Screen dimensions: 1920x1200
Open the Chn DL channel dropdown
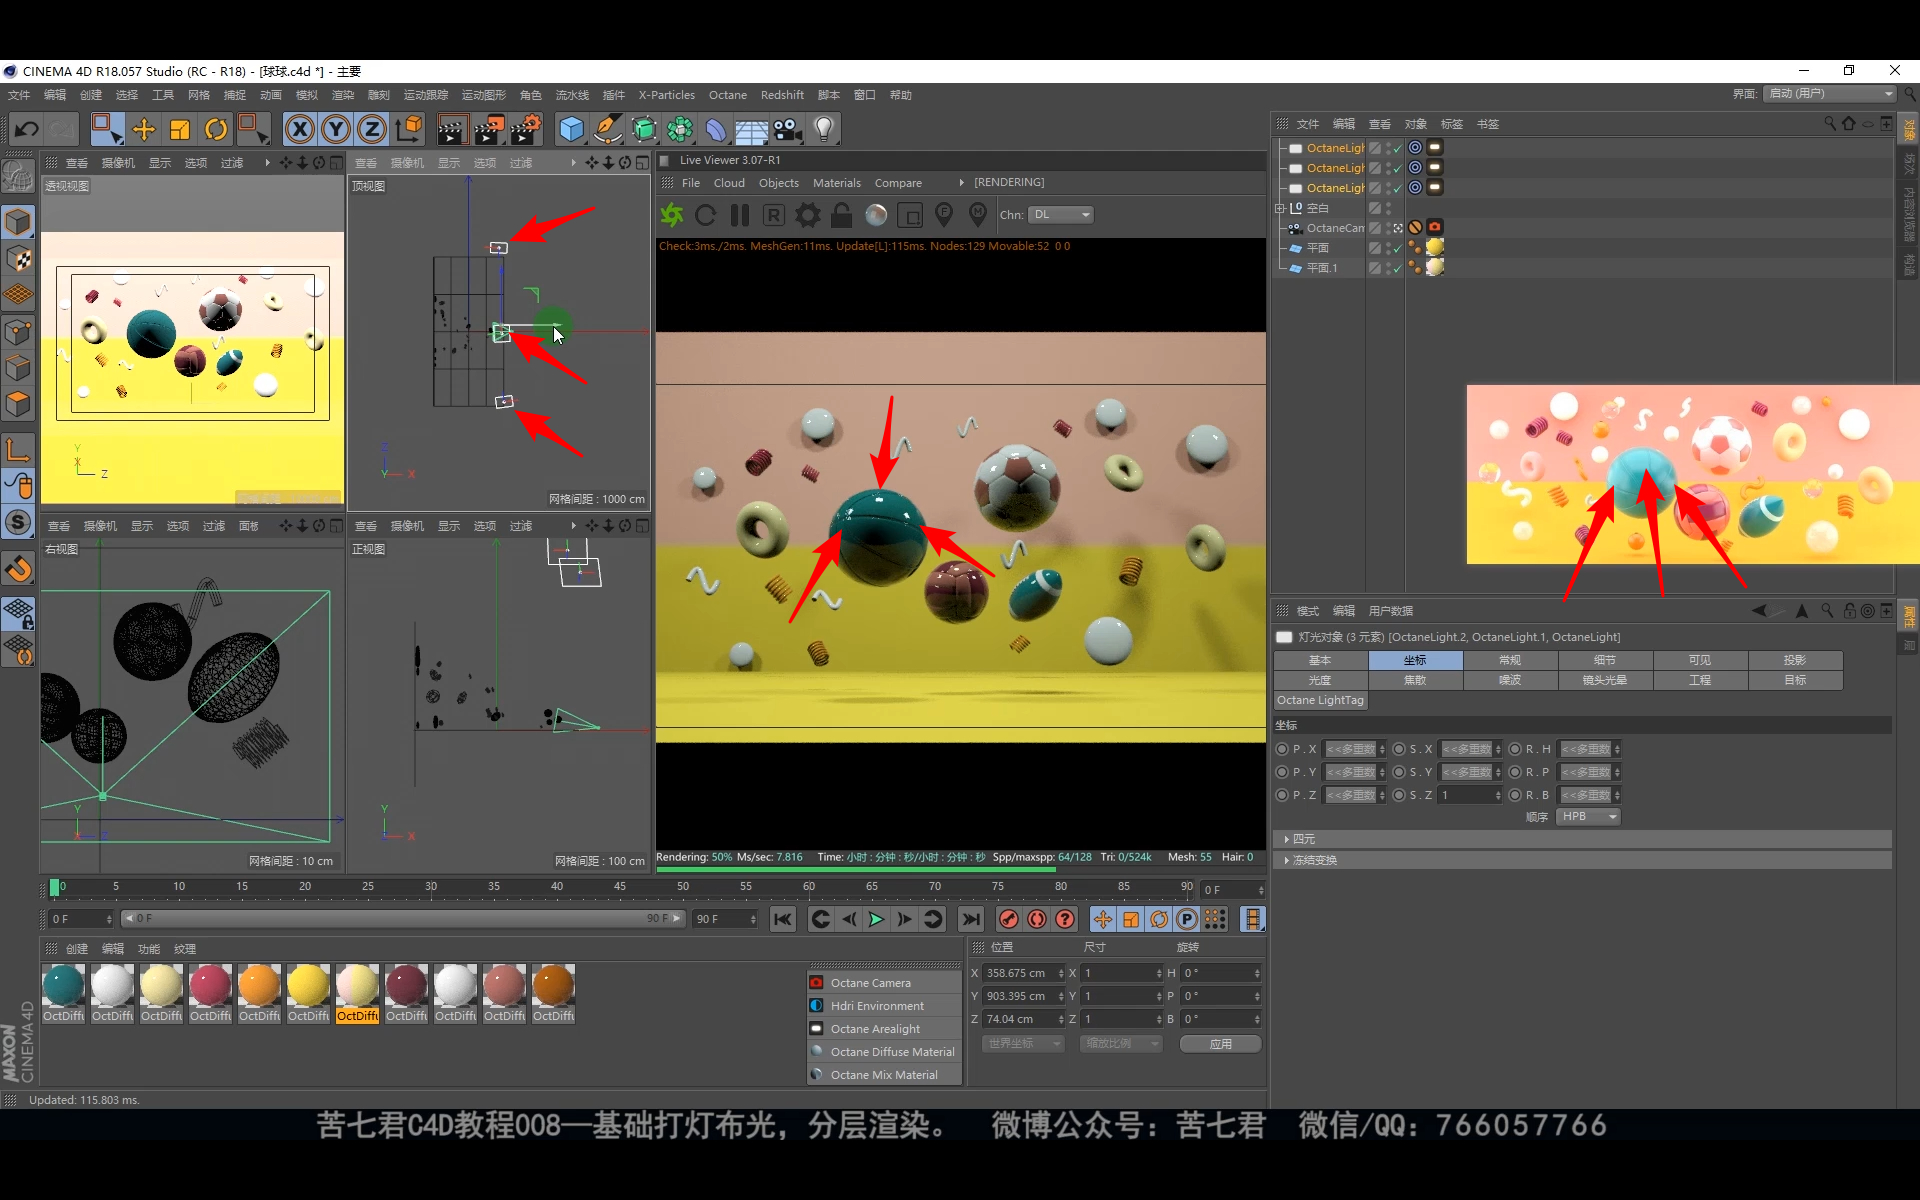(x=1061, y=215)
